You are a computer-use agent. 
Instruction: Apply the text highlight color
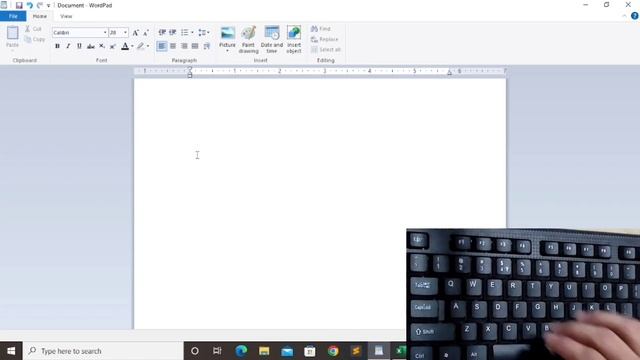[140, 46]
